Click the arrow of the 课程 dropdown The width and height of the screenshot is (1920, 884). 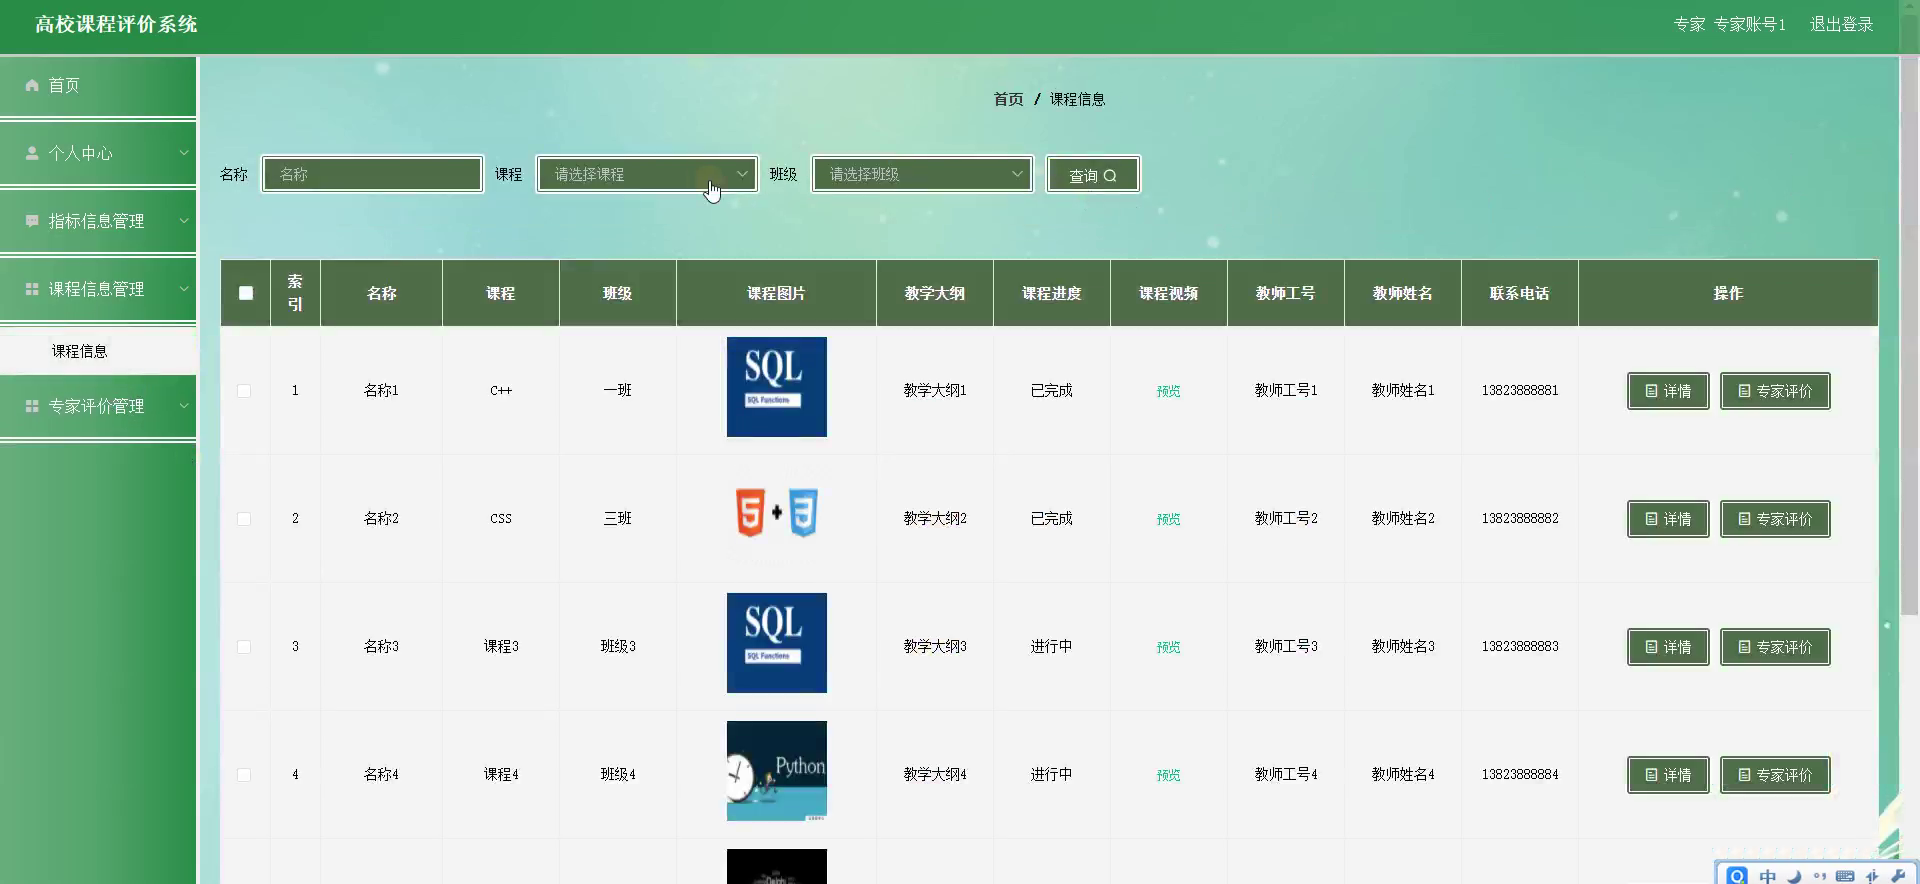[x=742, y=174]
